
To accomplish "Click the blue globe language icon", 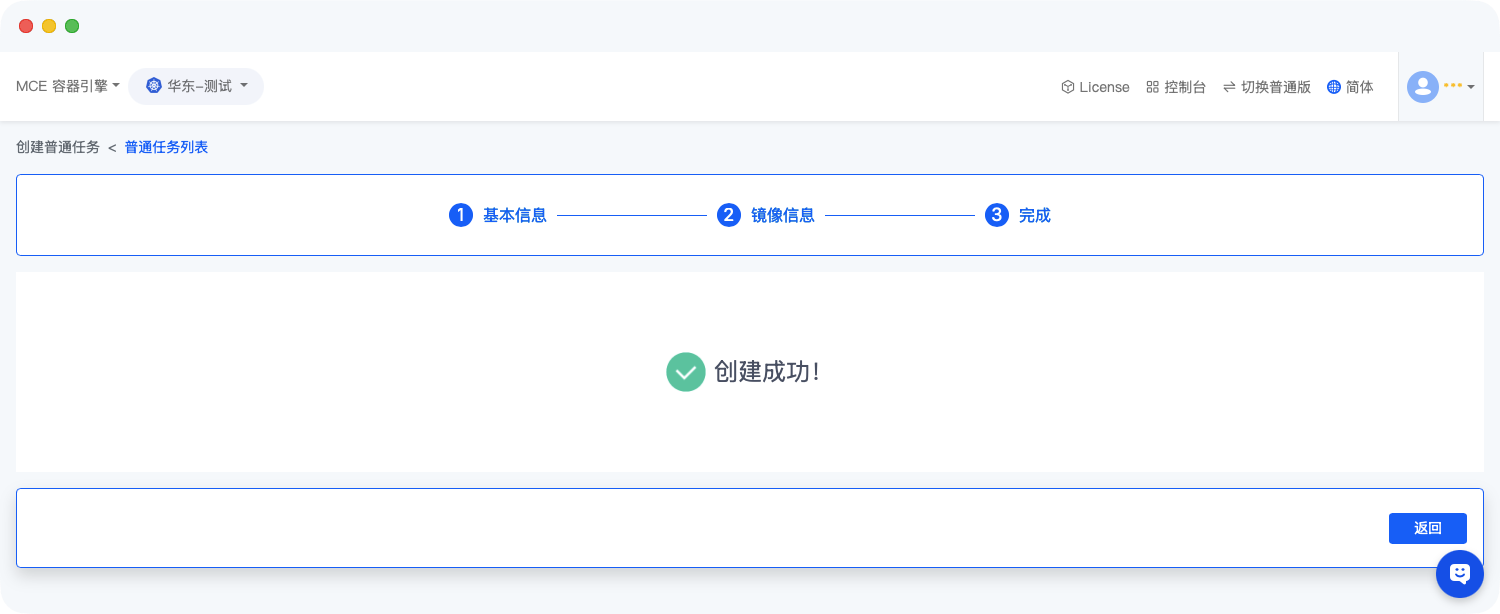I will click(1332, 86).
